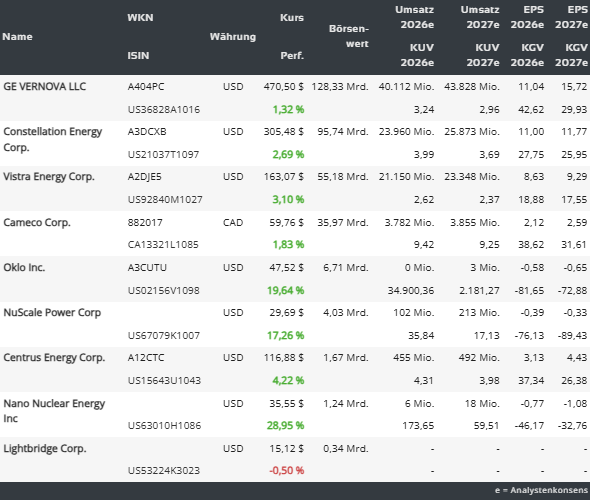Image resolution: width=590 pixels, height=500 pixels.
Task: Click performance value 1,32 %
Action: (288, 109)
